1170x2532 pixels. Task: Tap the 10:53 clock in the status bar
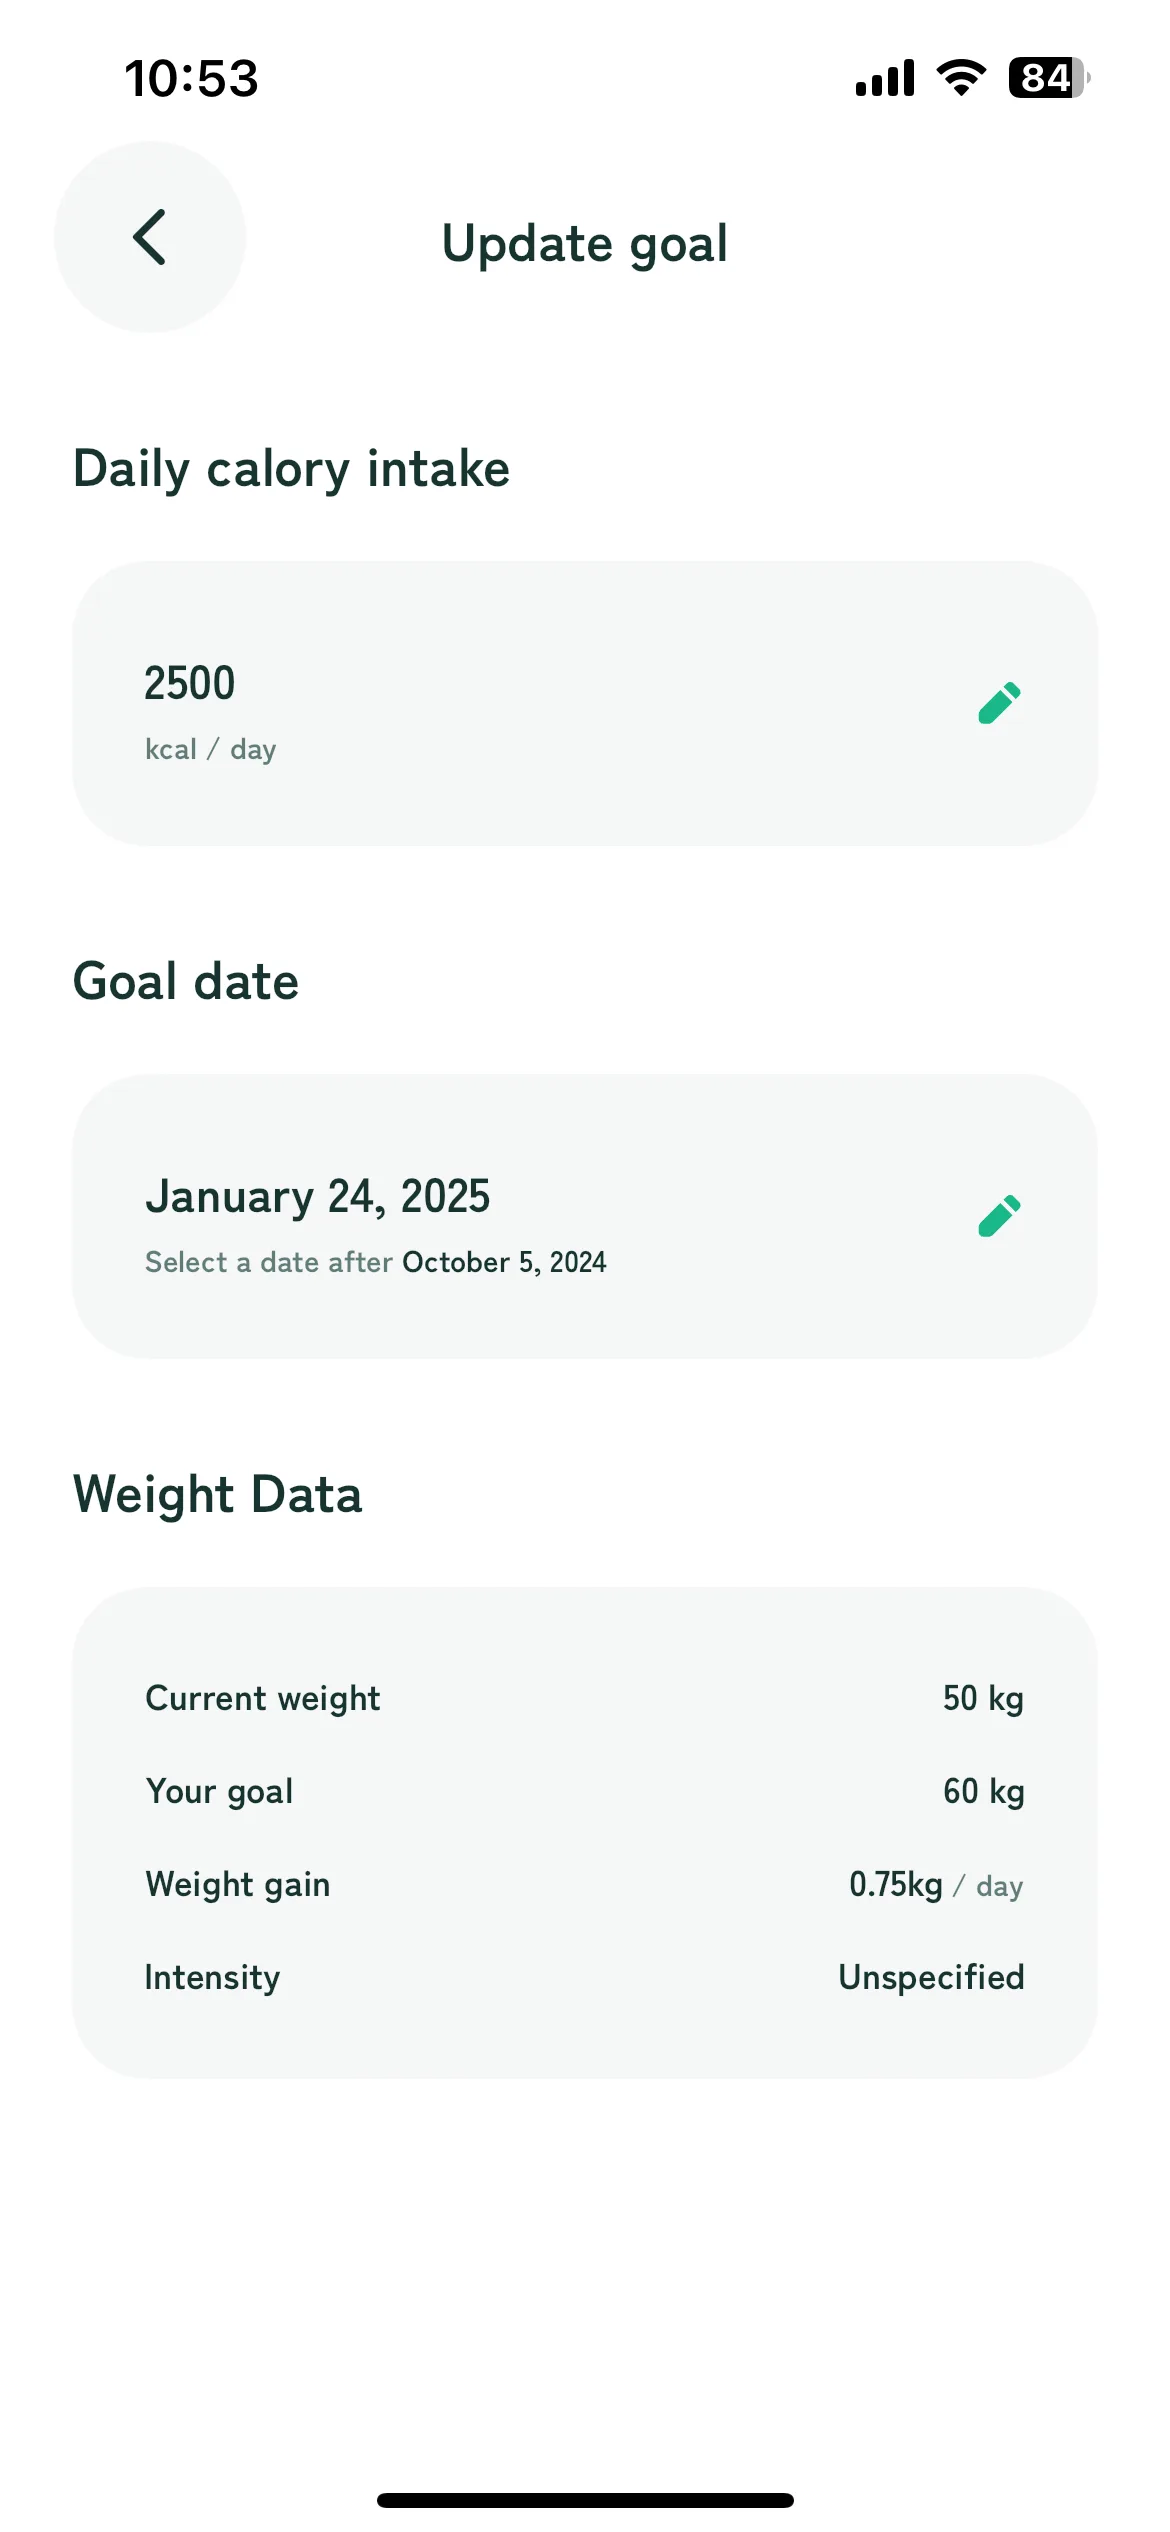pyautogui.click(x=191, y=78)
